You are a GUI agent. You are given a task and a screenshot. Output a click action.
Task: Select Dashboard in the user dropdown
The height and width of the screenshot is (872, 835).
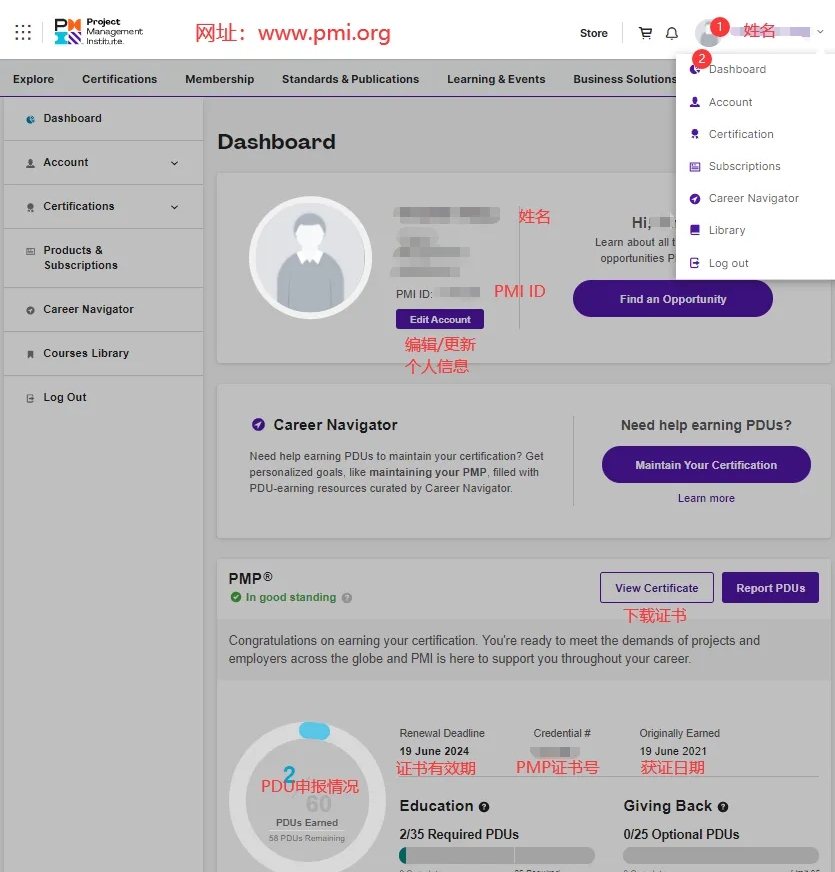coord(737,69)
